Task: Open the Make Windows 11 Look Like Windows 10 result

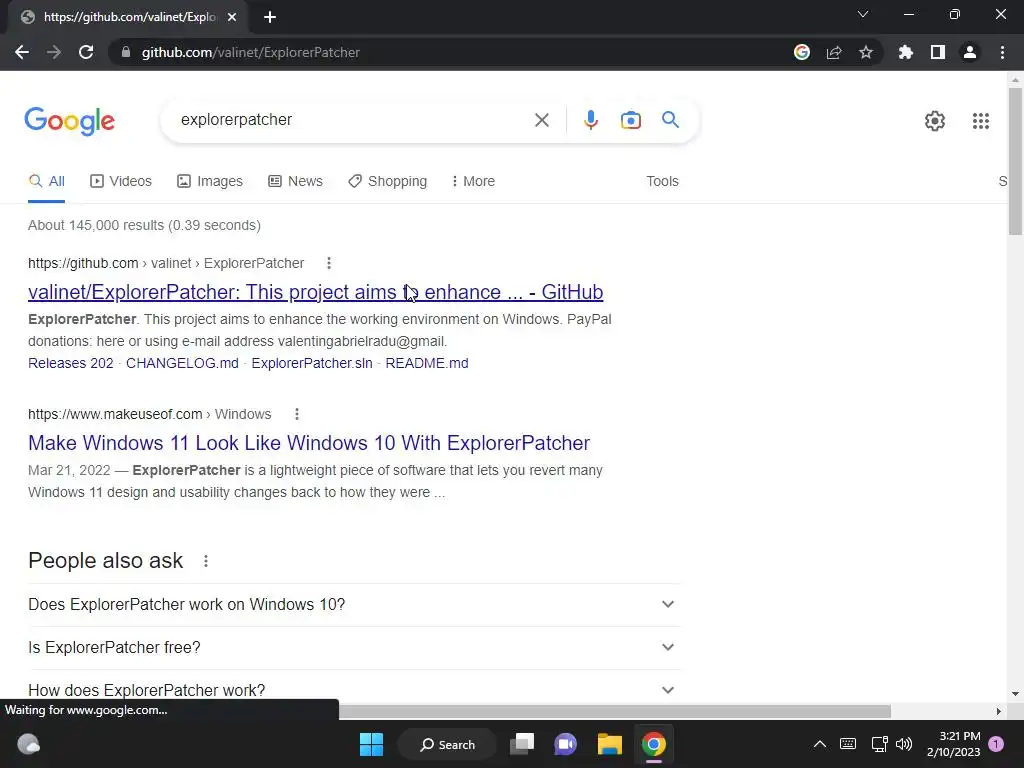Action: click(309, 443)
